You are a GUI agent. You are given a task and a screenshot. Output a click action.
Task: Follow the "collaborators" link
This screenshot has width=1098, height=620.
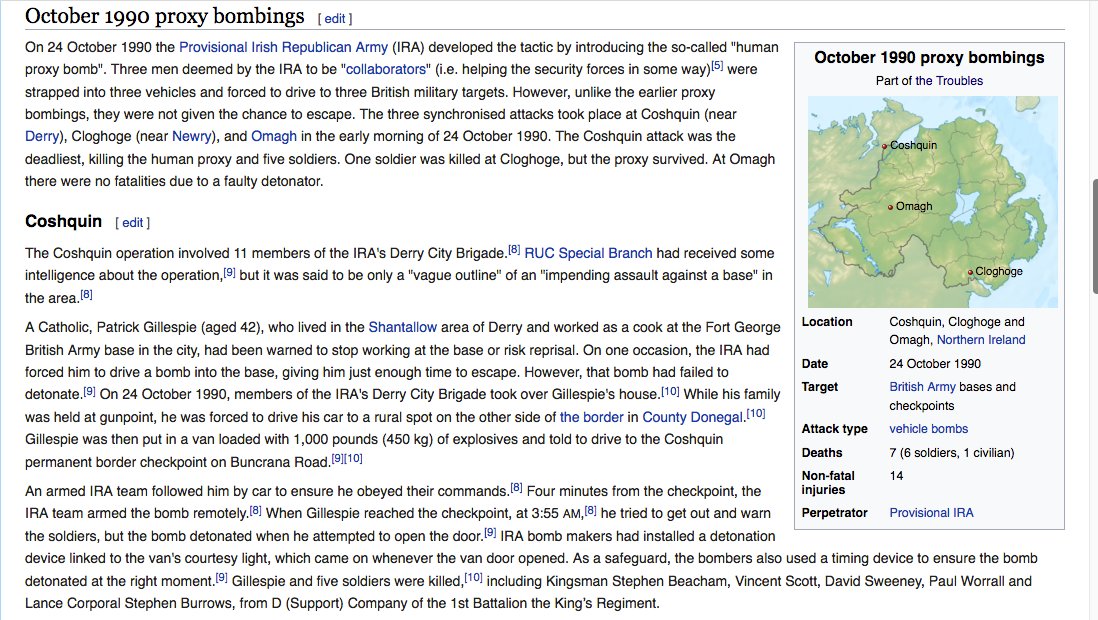point(386,69)
